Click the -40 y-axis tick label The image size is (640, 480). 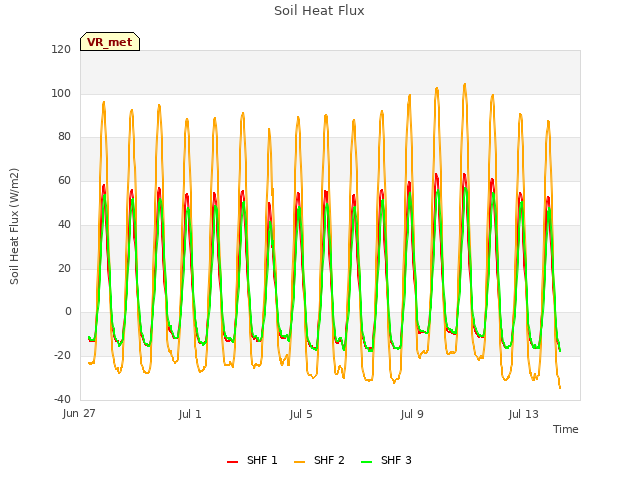coord(62,399)
